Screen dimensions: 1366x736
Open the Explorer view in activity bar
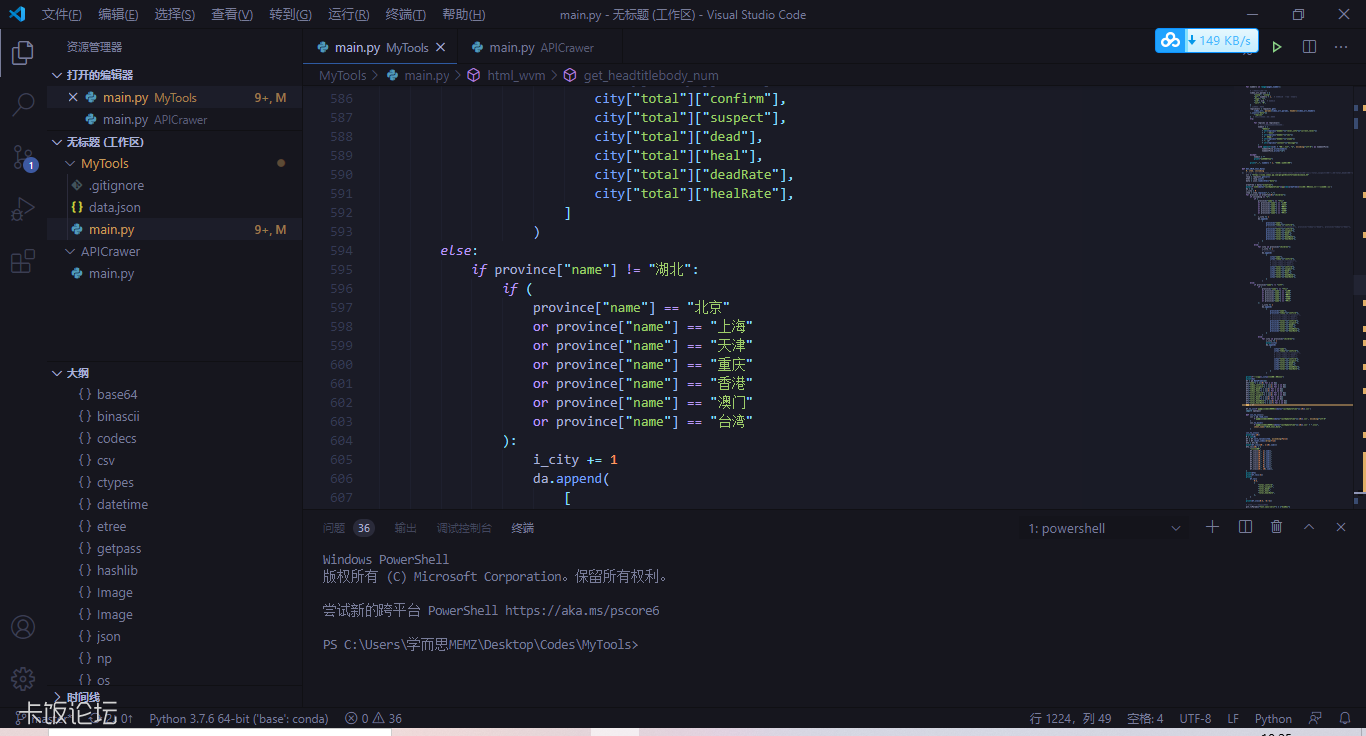click(x=23, y=52)
